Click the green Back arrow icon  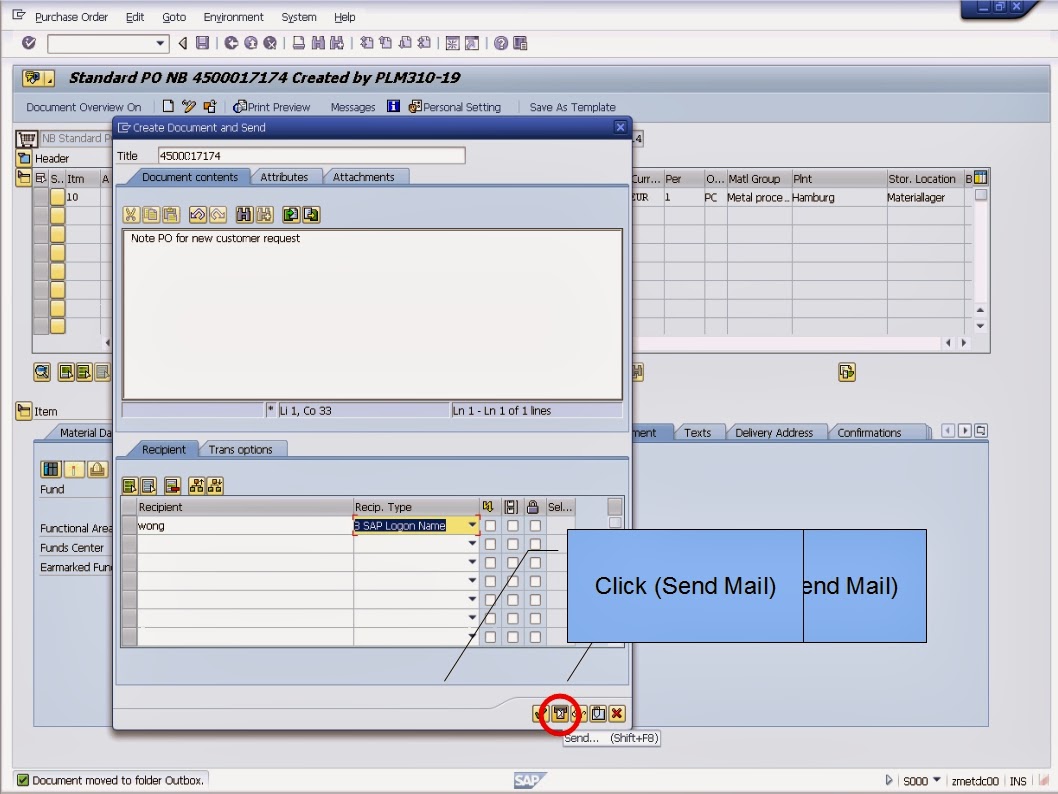coord(231,43)
